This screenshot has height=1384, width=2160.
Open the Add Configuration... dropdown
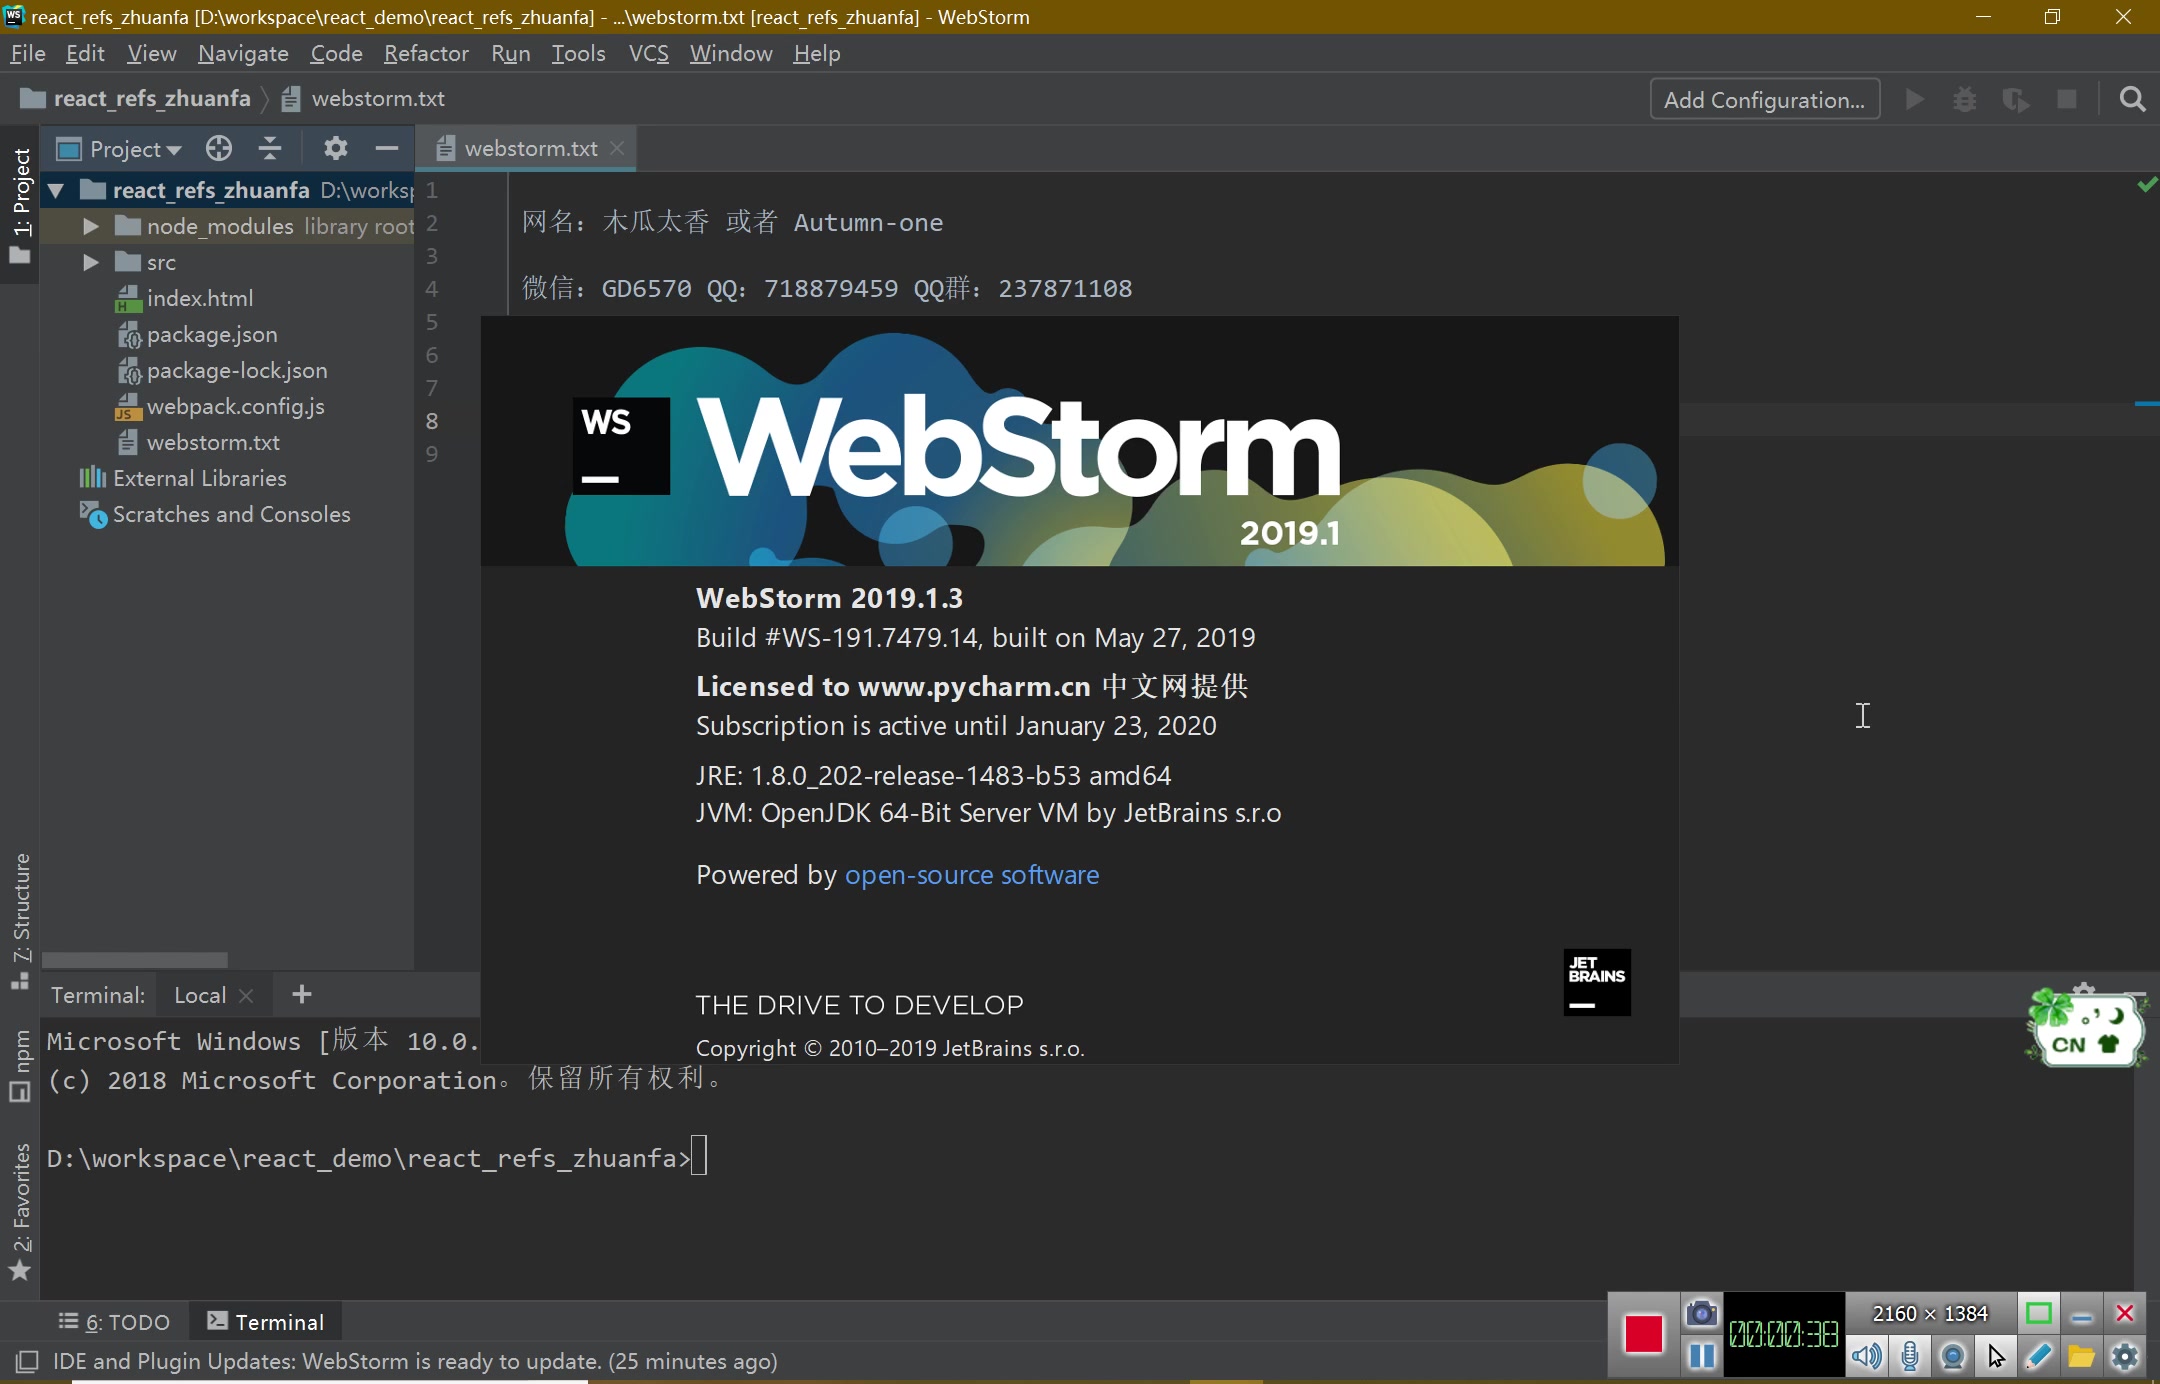(1764, 99)
